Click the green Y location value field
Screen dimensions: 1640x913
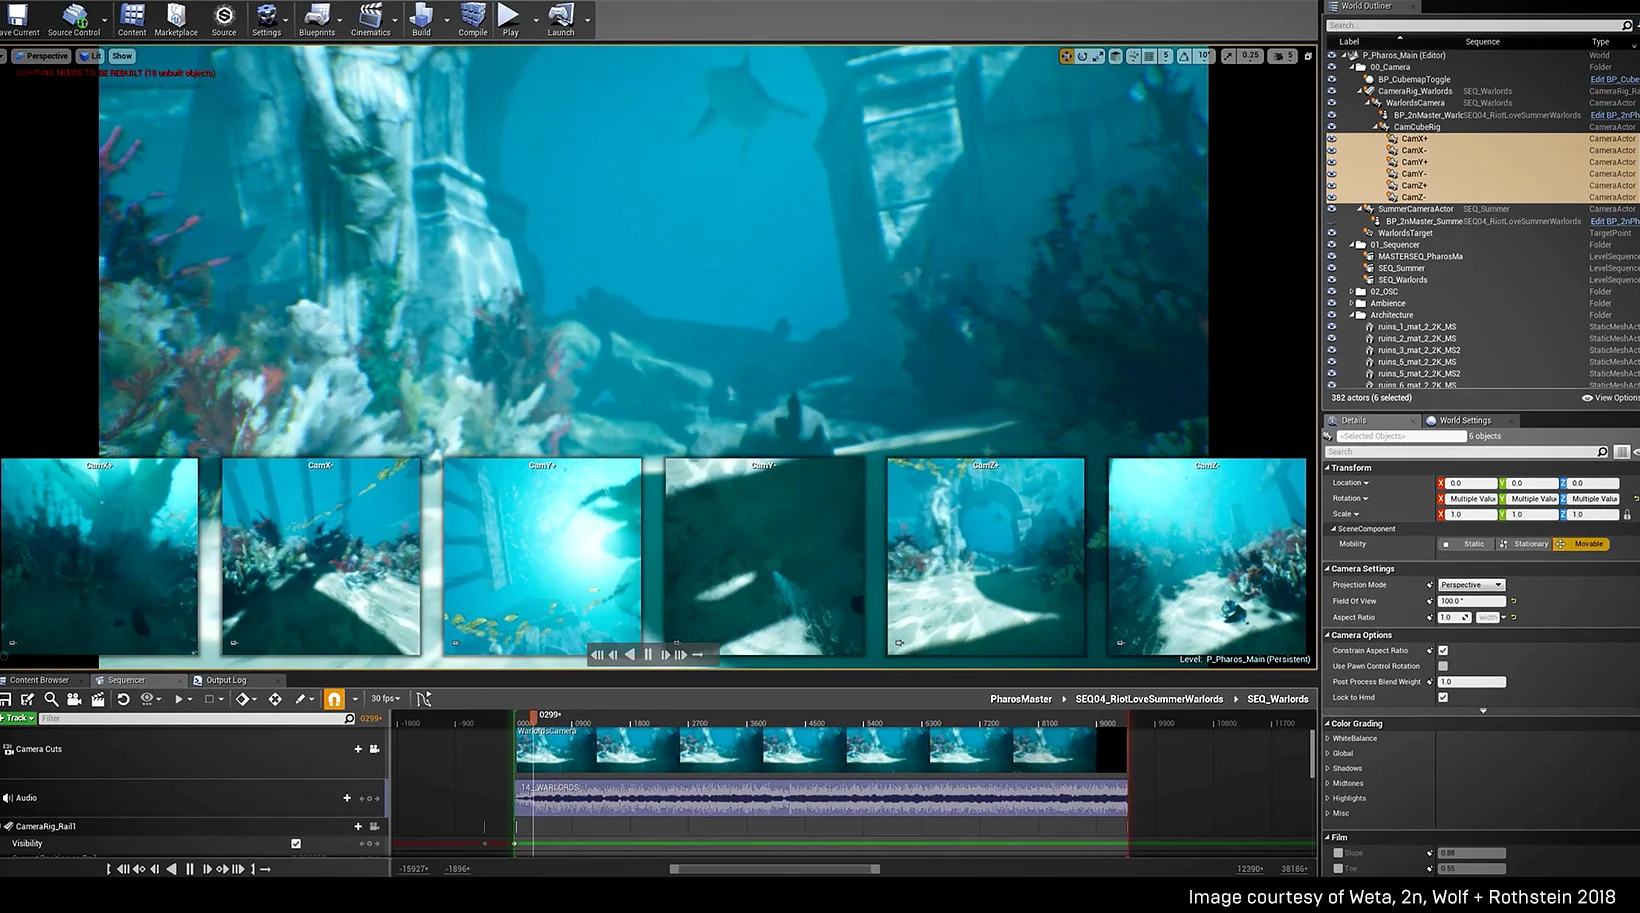(1529, 483)
